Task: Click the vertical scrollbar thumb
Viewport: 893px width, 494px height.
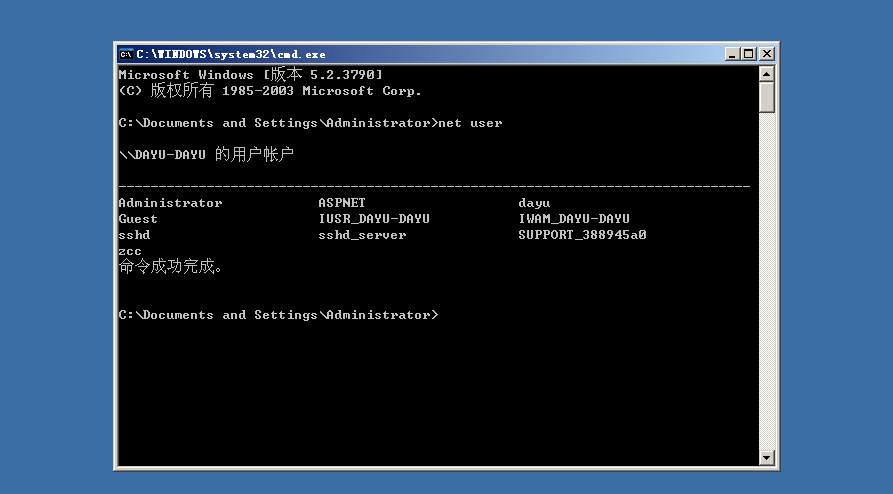Action: [767, 97]
